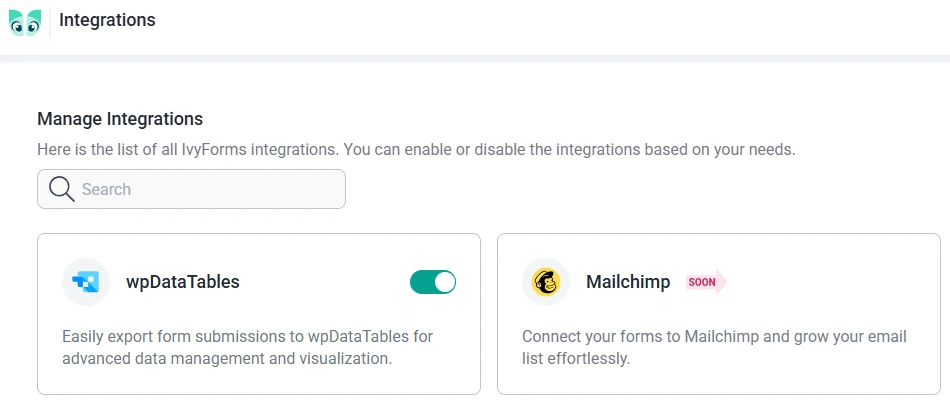Click the magnifying glass search icon
Viewport: 950px width, 404px height.
coord(61,189)
